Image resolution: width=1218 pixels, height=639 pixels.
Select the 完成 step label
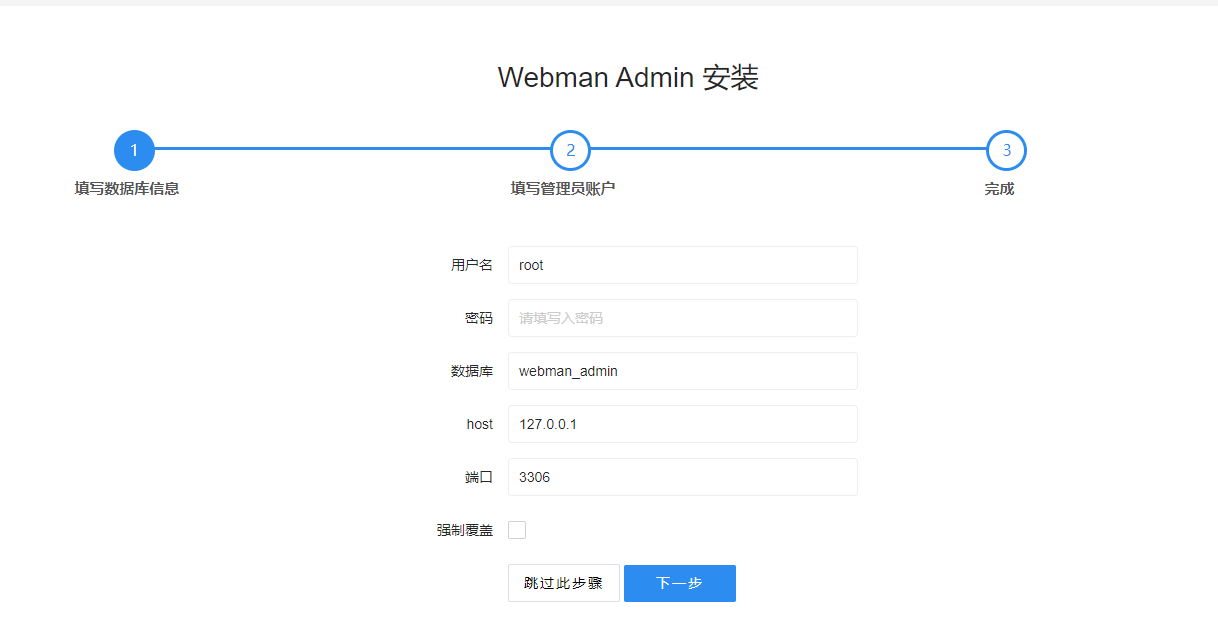(x=999, y=188)
